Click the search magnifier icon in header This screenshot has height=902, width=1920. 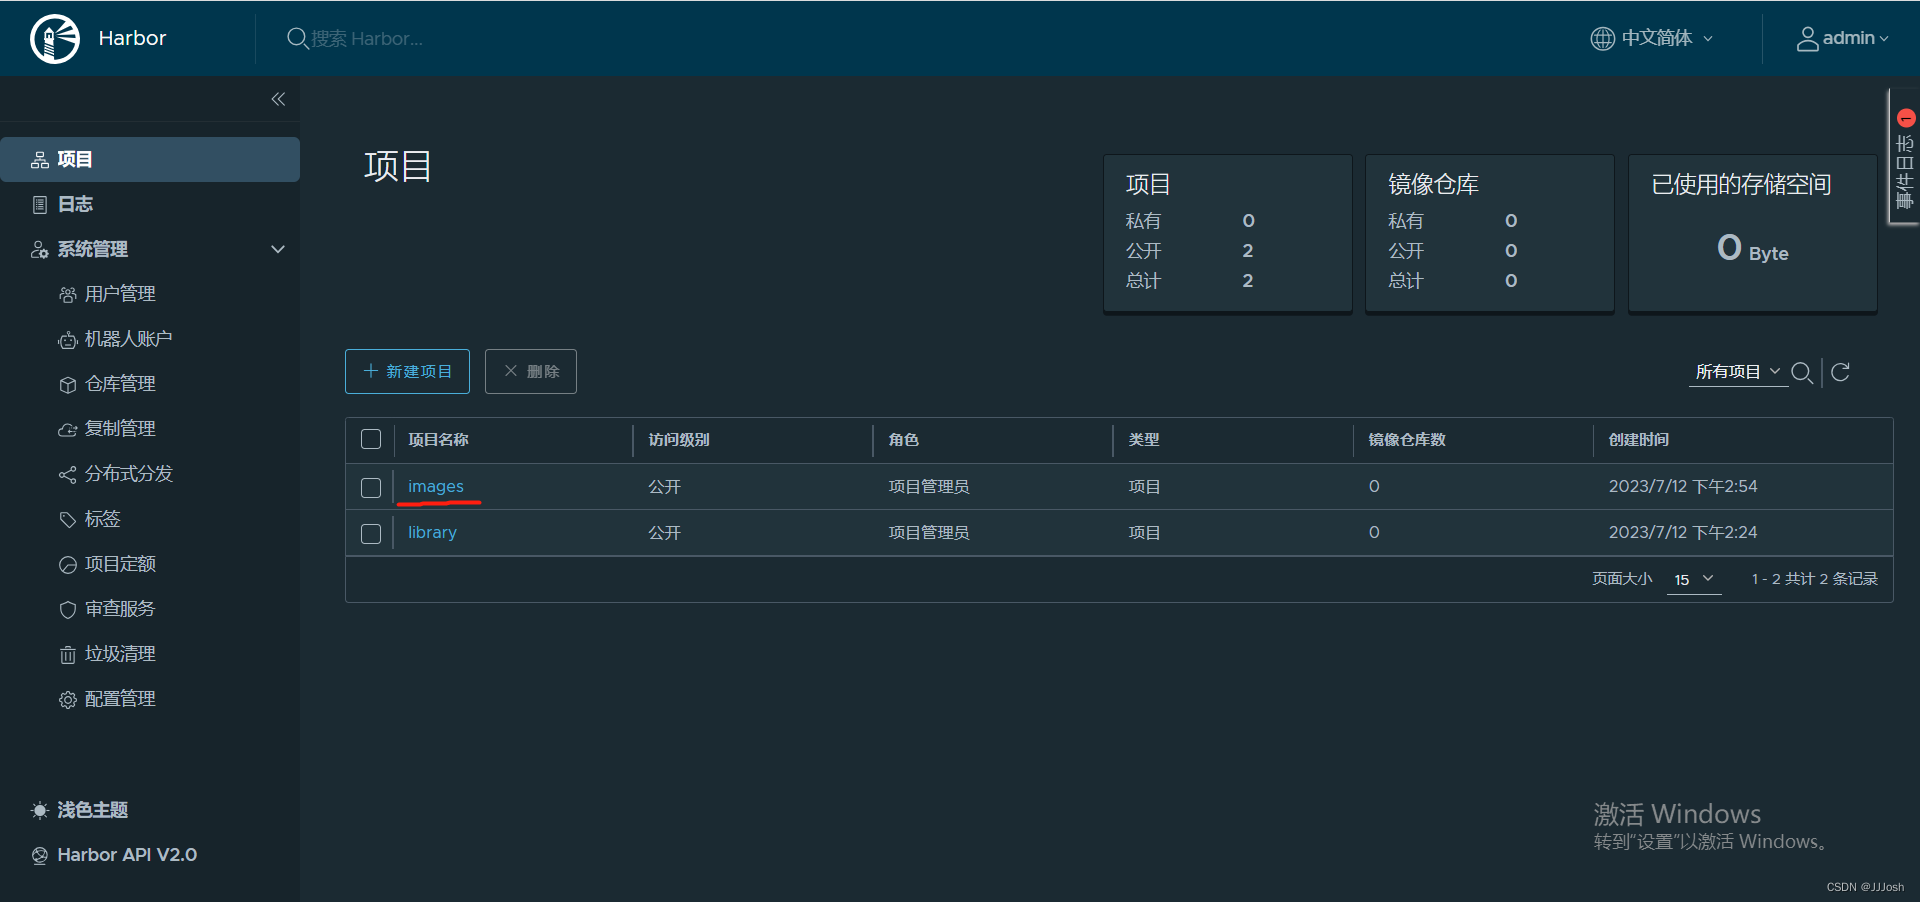coord(297,38)
